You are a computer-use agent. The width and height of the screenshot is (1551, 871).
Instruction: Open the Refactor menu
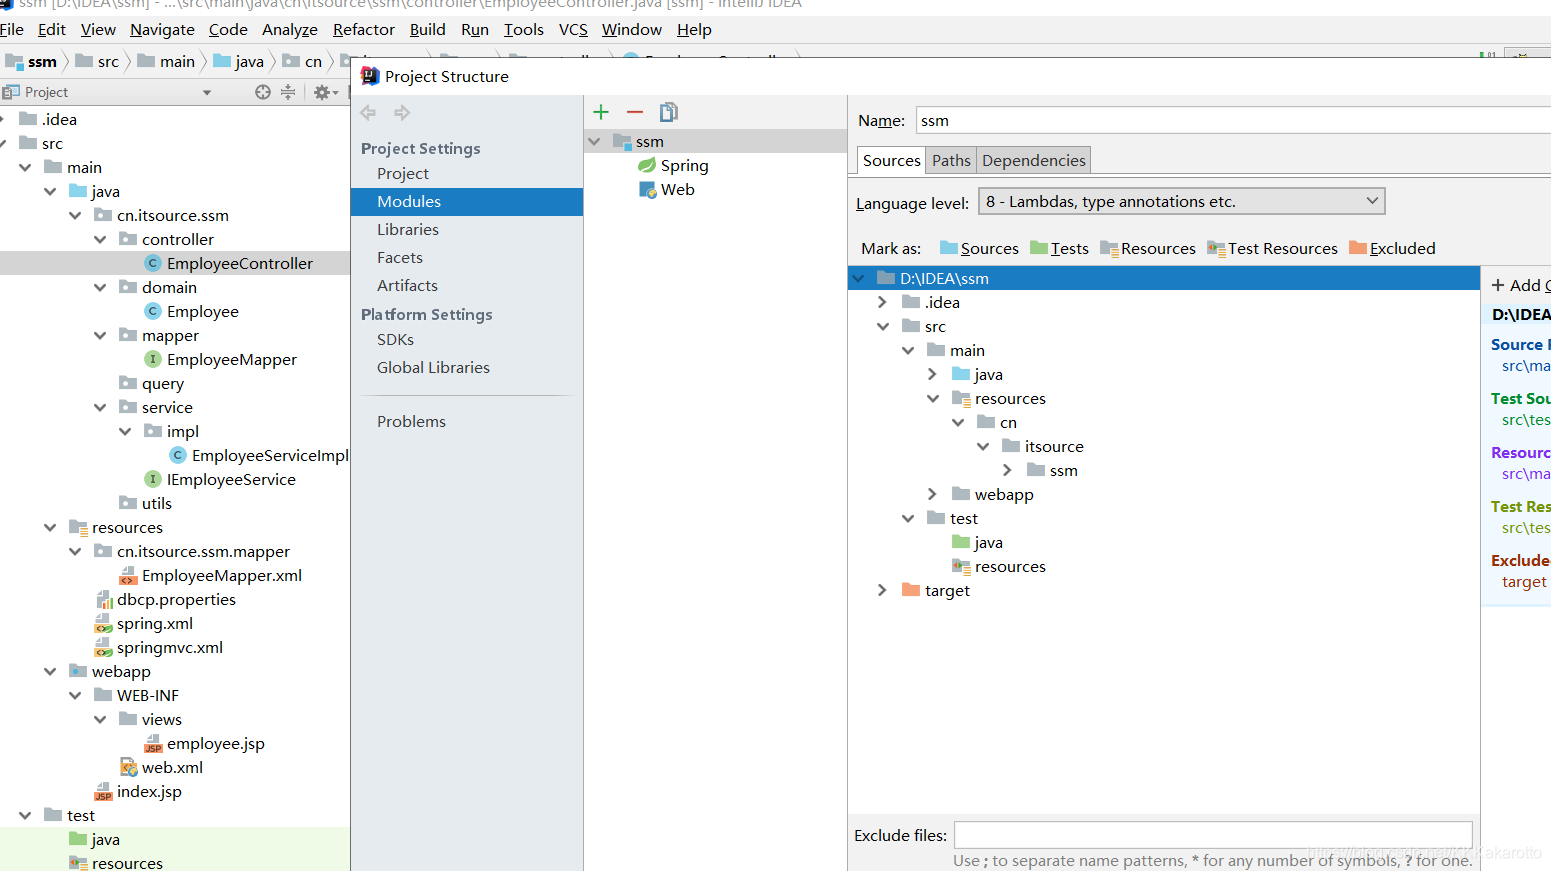tap(363, 30)
